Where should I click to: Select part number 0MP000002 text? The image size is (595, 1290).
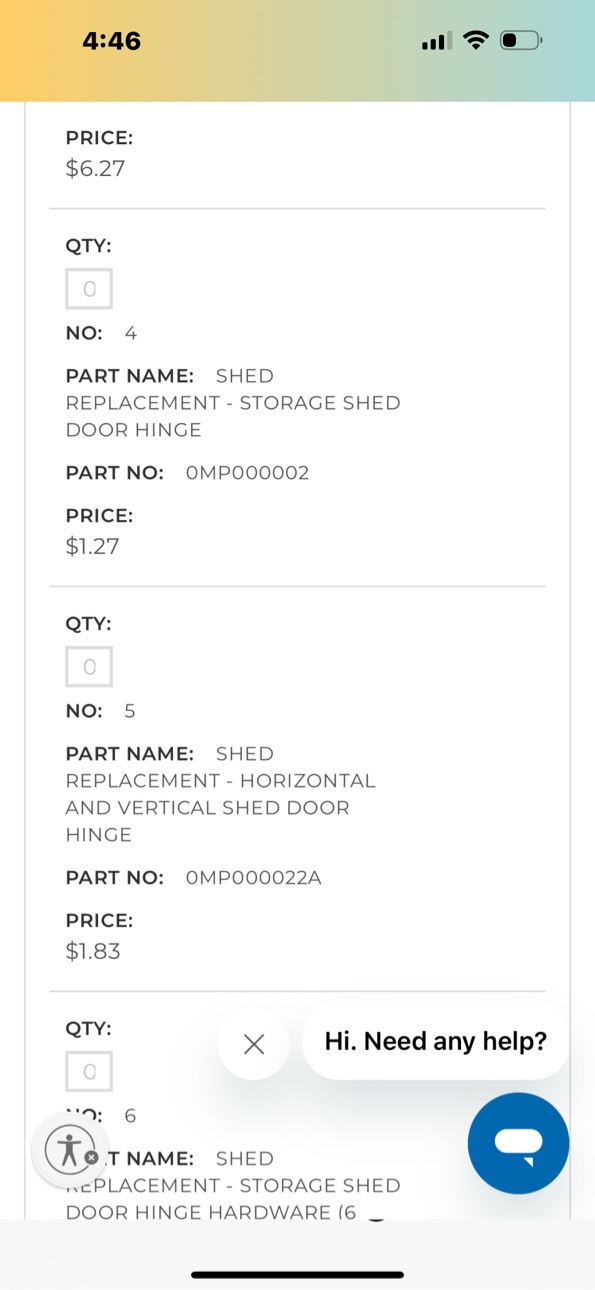248,473
